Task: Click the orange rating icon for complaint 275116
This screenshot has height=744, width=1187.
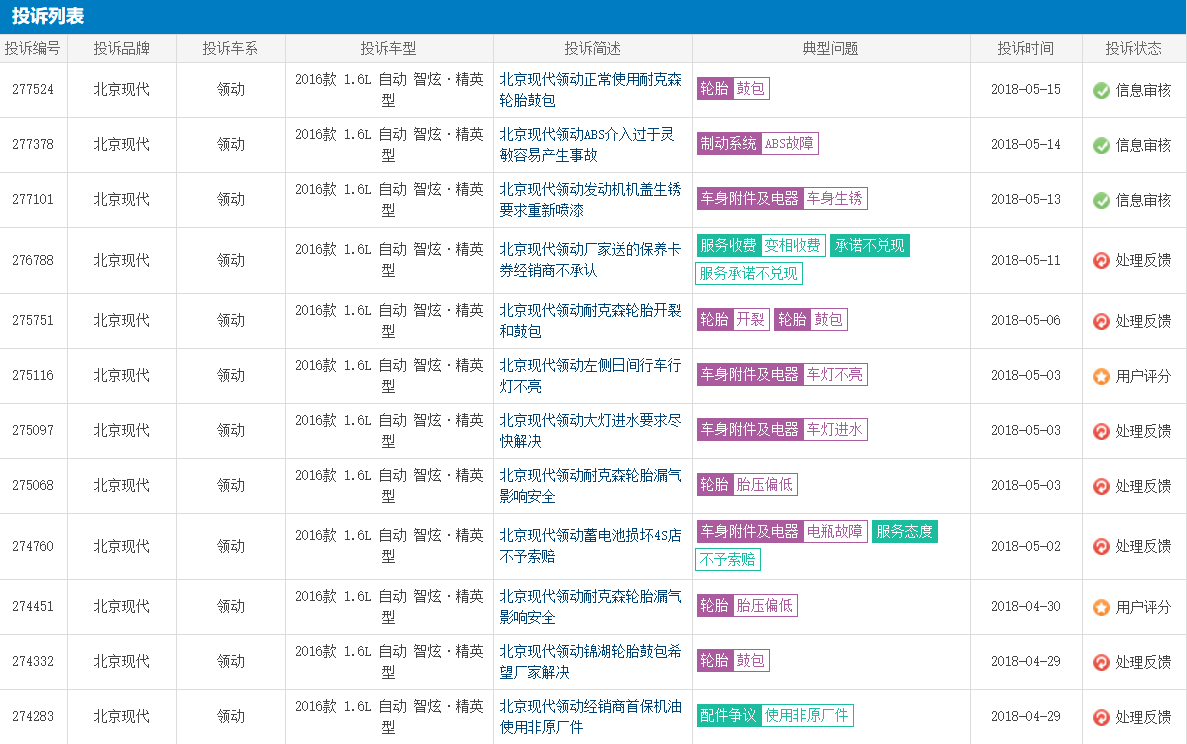Action: point(1101,377)
